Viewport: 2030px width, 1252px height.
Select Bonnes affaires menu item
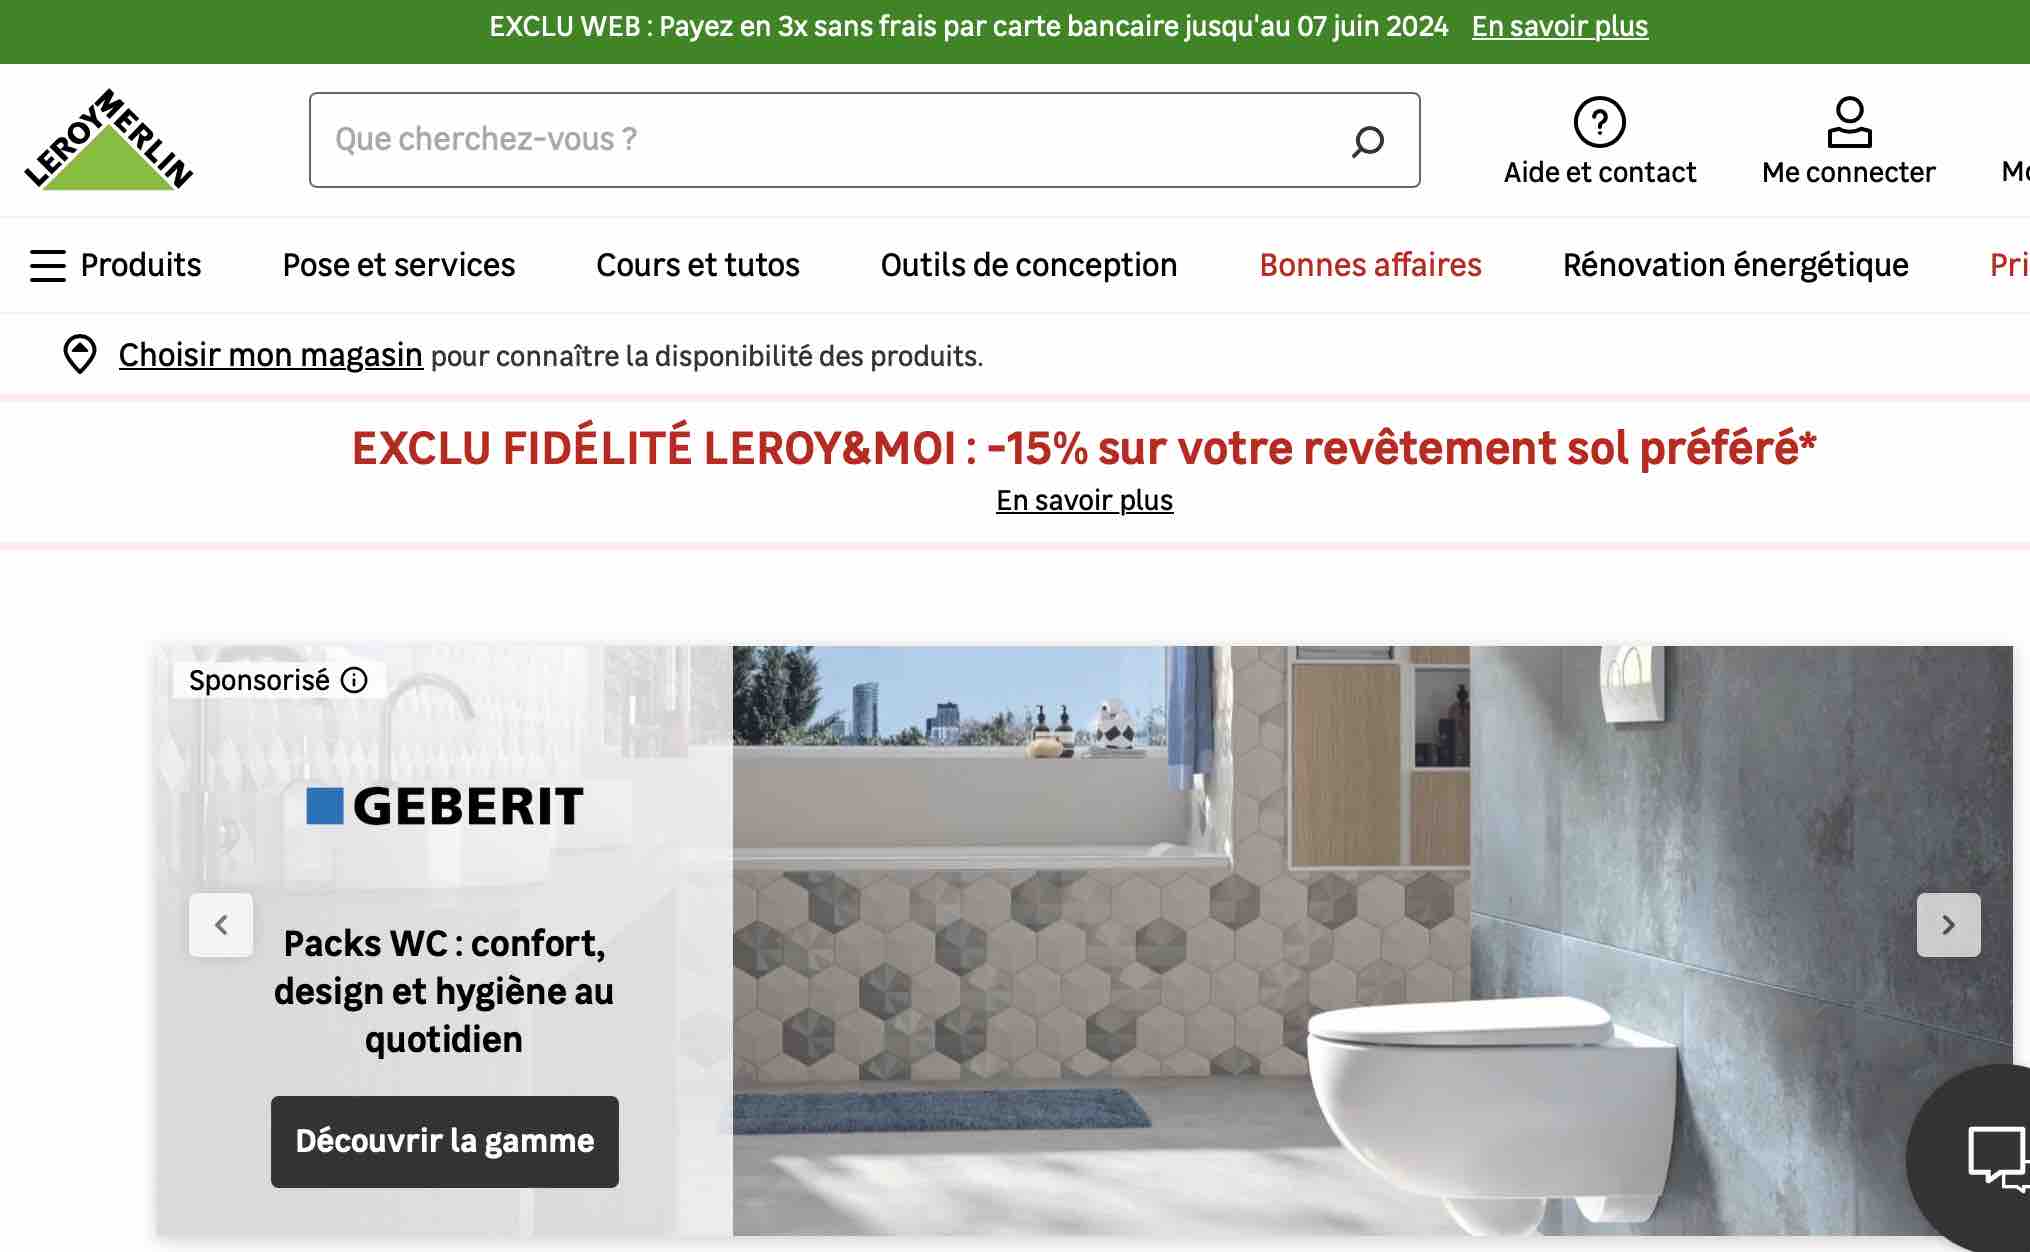click(1370, 265)
